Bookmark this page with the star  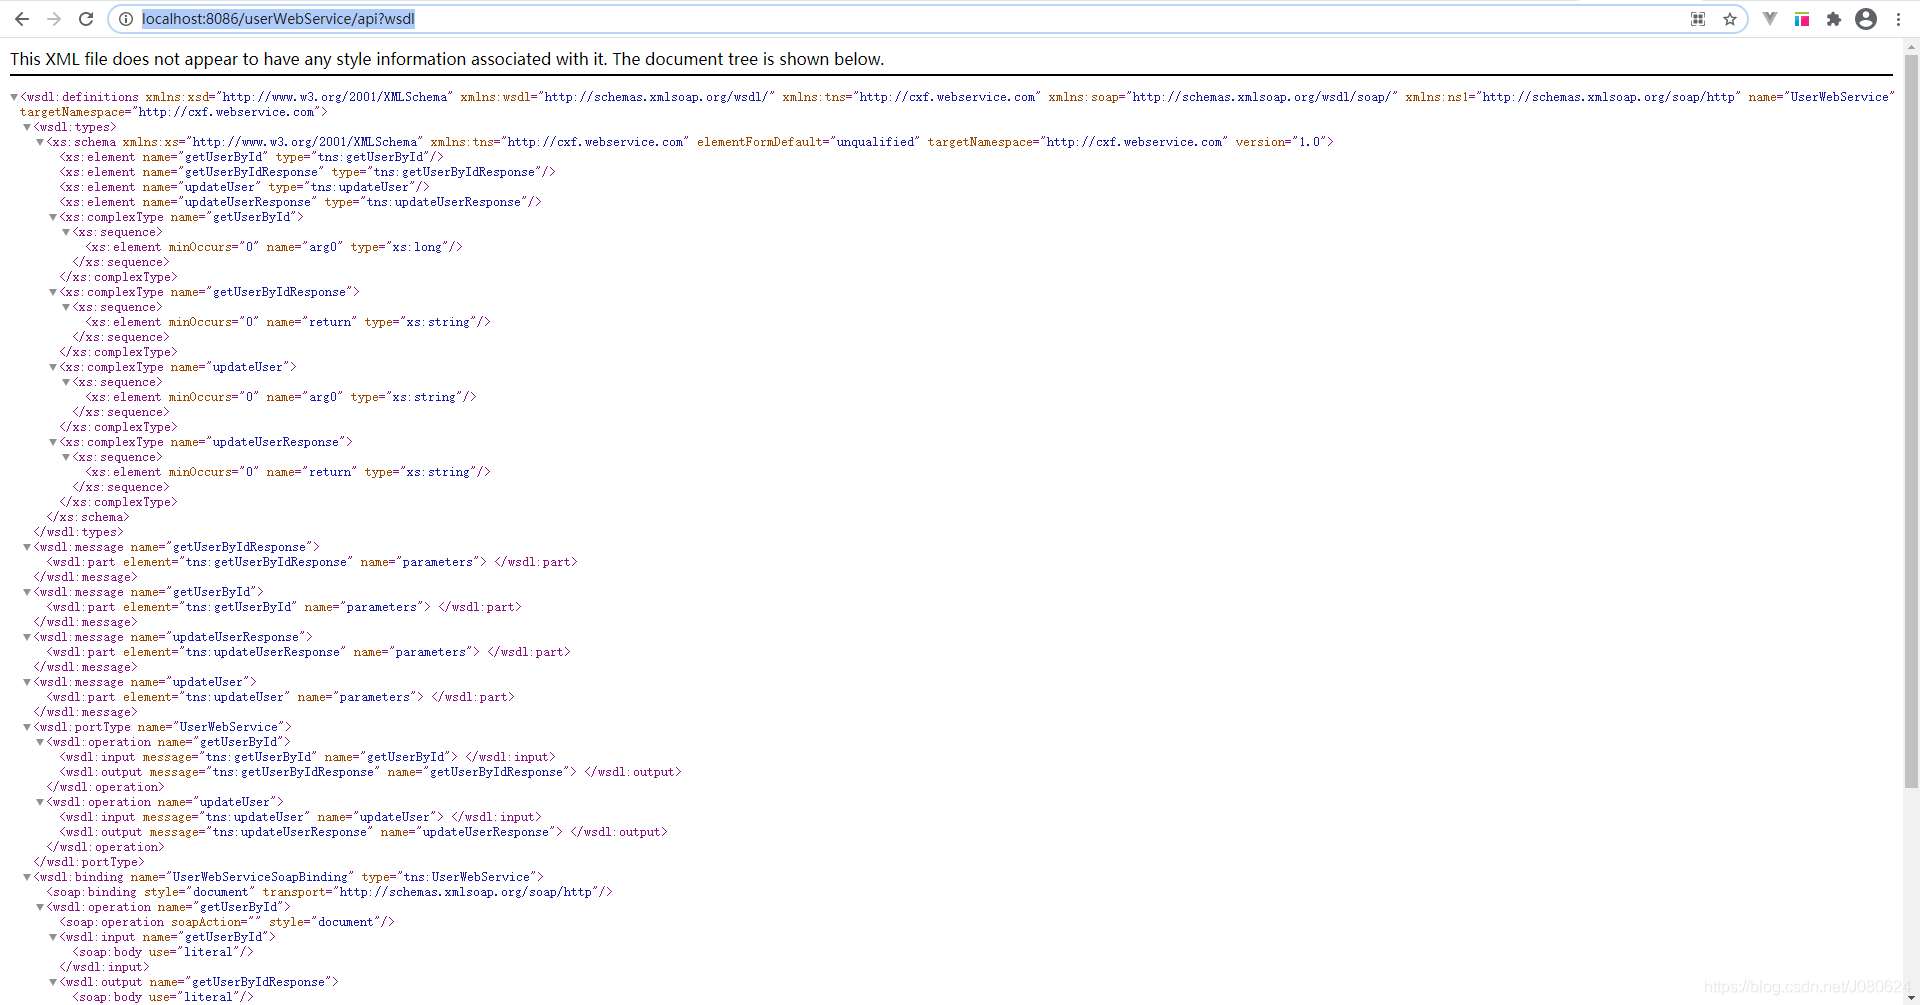[x=1730, y=19]
